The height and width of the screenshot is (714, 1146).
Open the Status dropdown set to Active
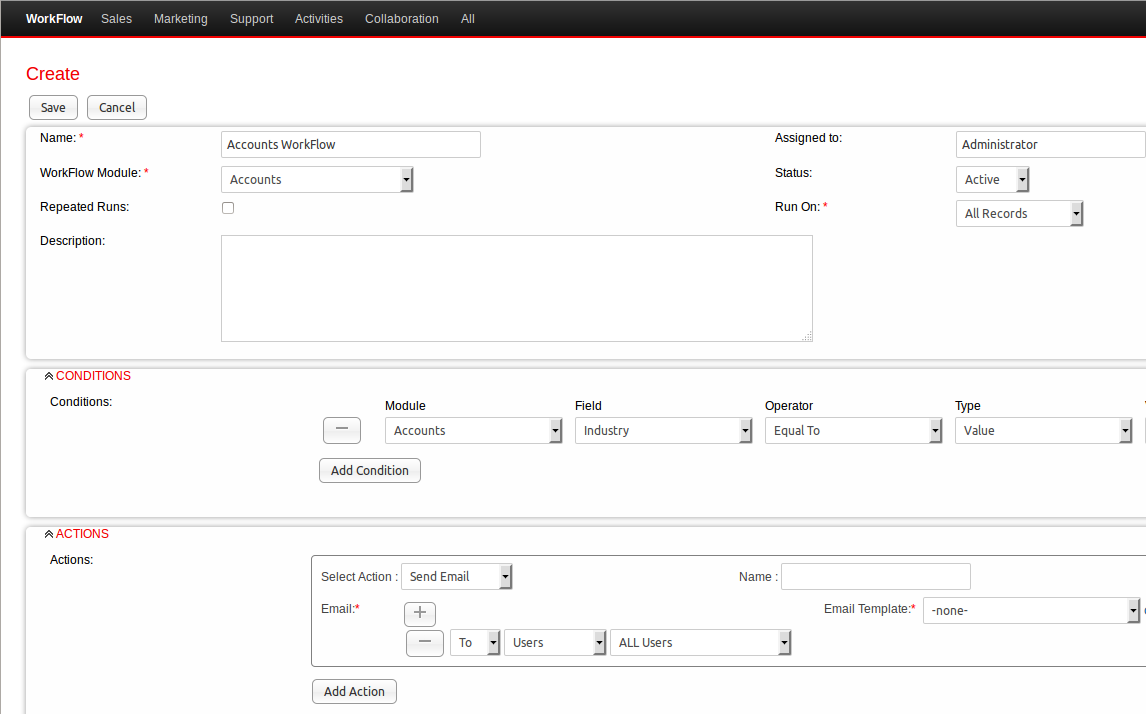click(992, 180)
